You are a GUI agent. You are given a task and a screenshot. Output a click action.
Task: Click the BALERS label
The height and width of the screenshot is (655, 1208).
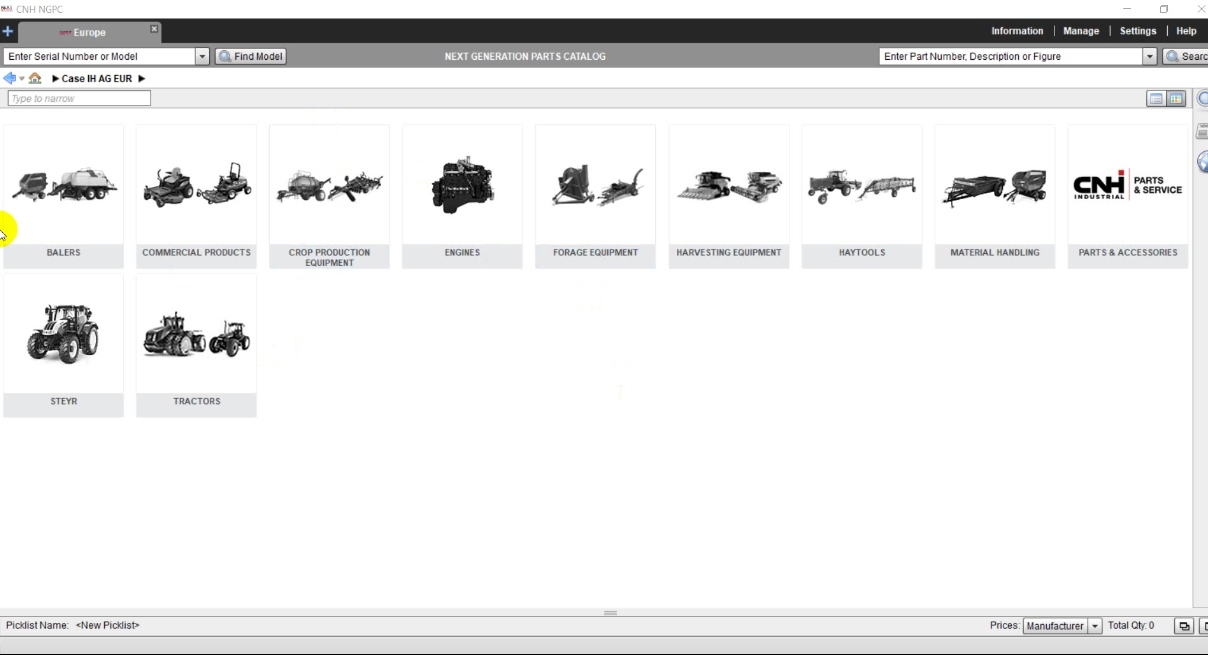(64, 253)
